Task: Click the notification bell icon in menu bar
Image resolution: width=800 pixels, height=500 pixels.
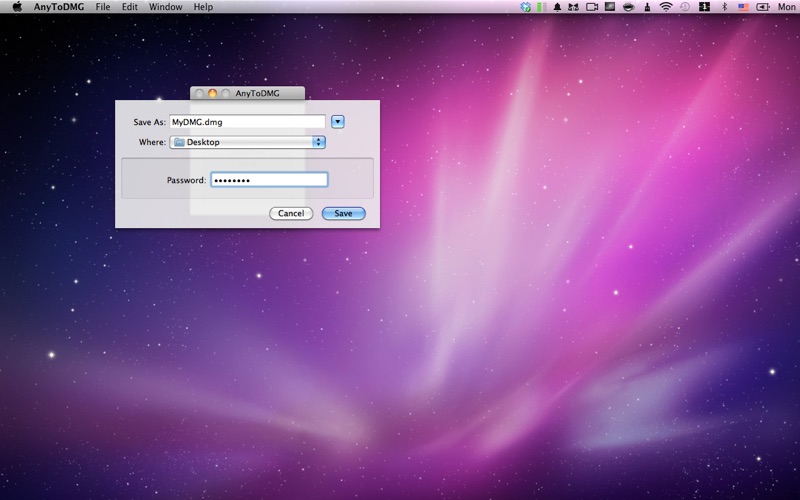Action: coord(557,7)
